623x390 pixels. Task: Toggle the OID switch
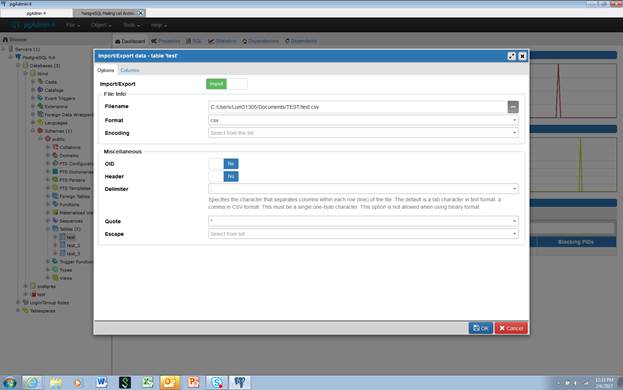coord(223,164)
